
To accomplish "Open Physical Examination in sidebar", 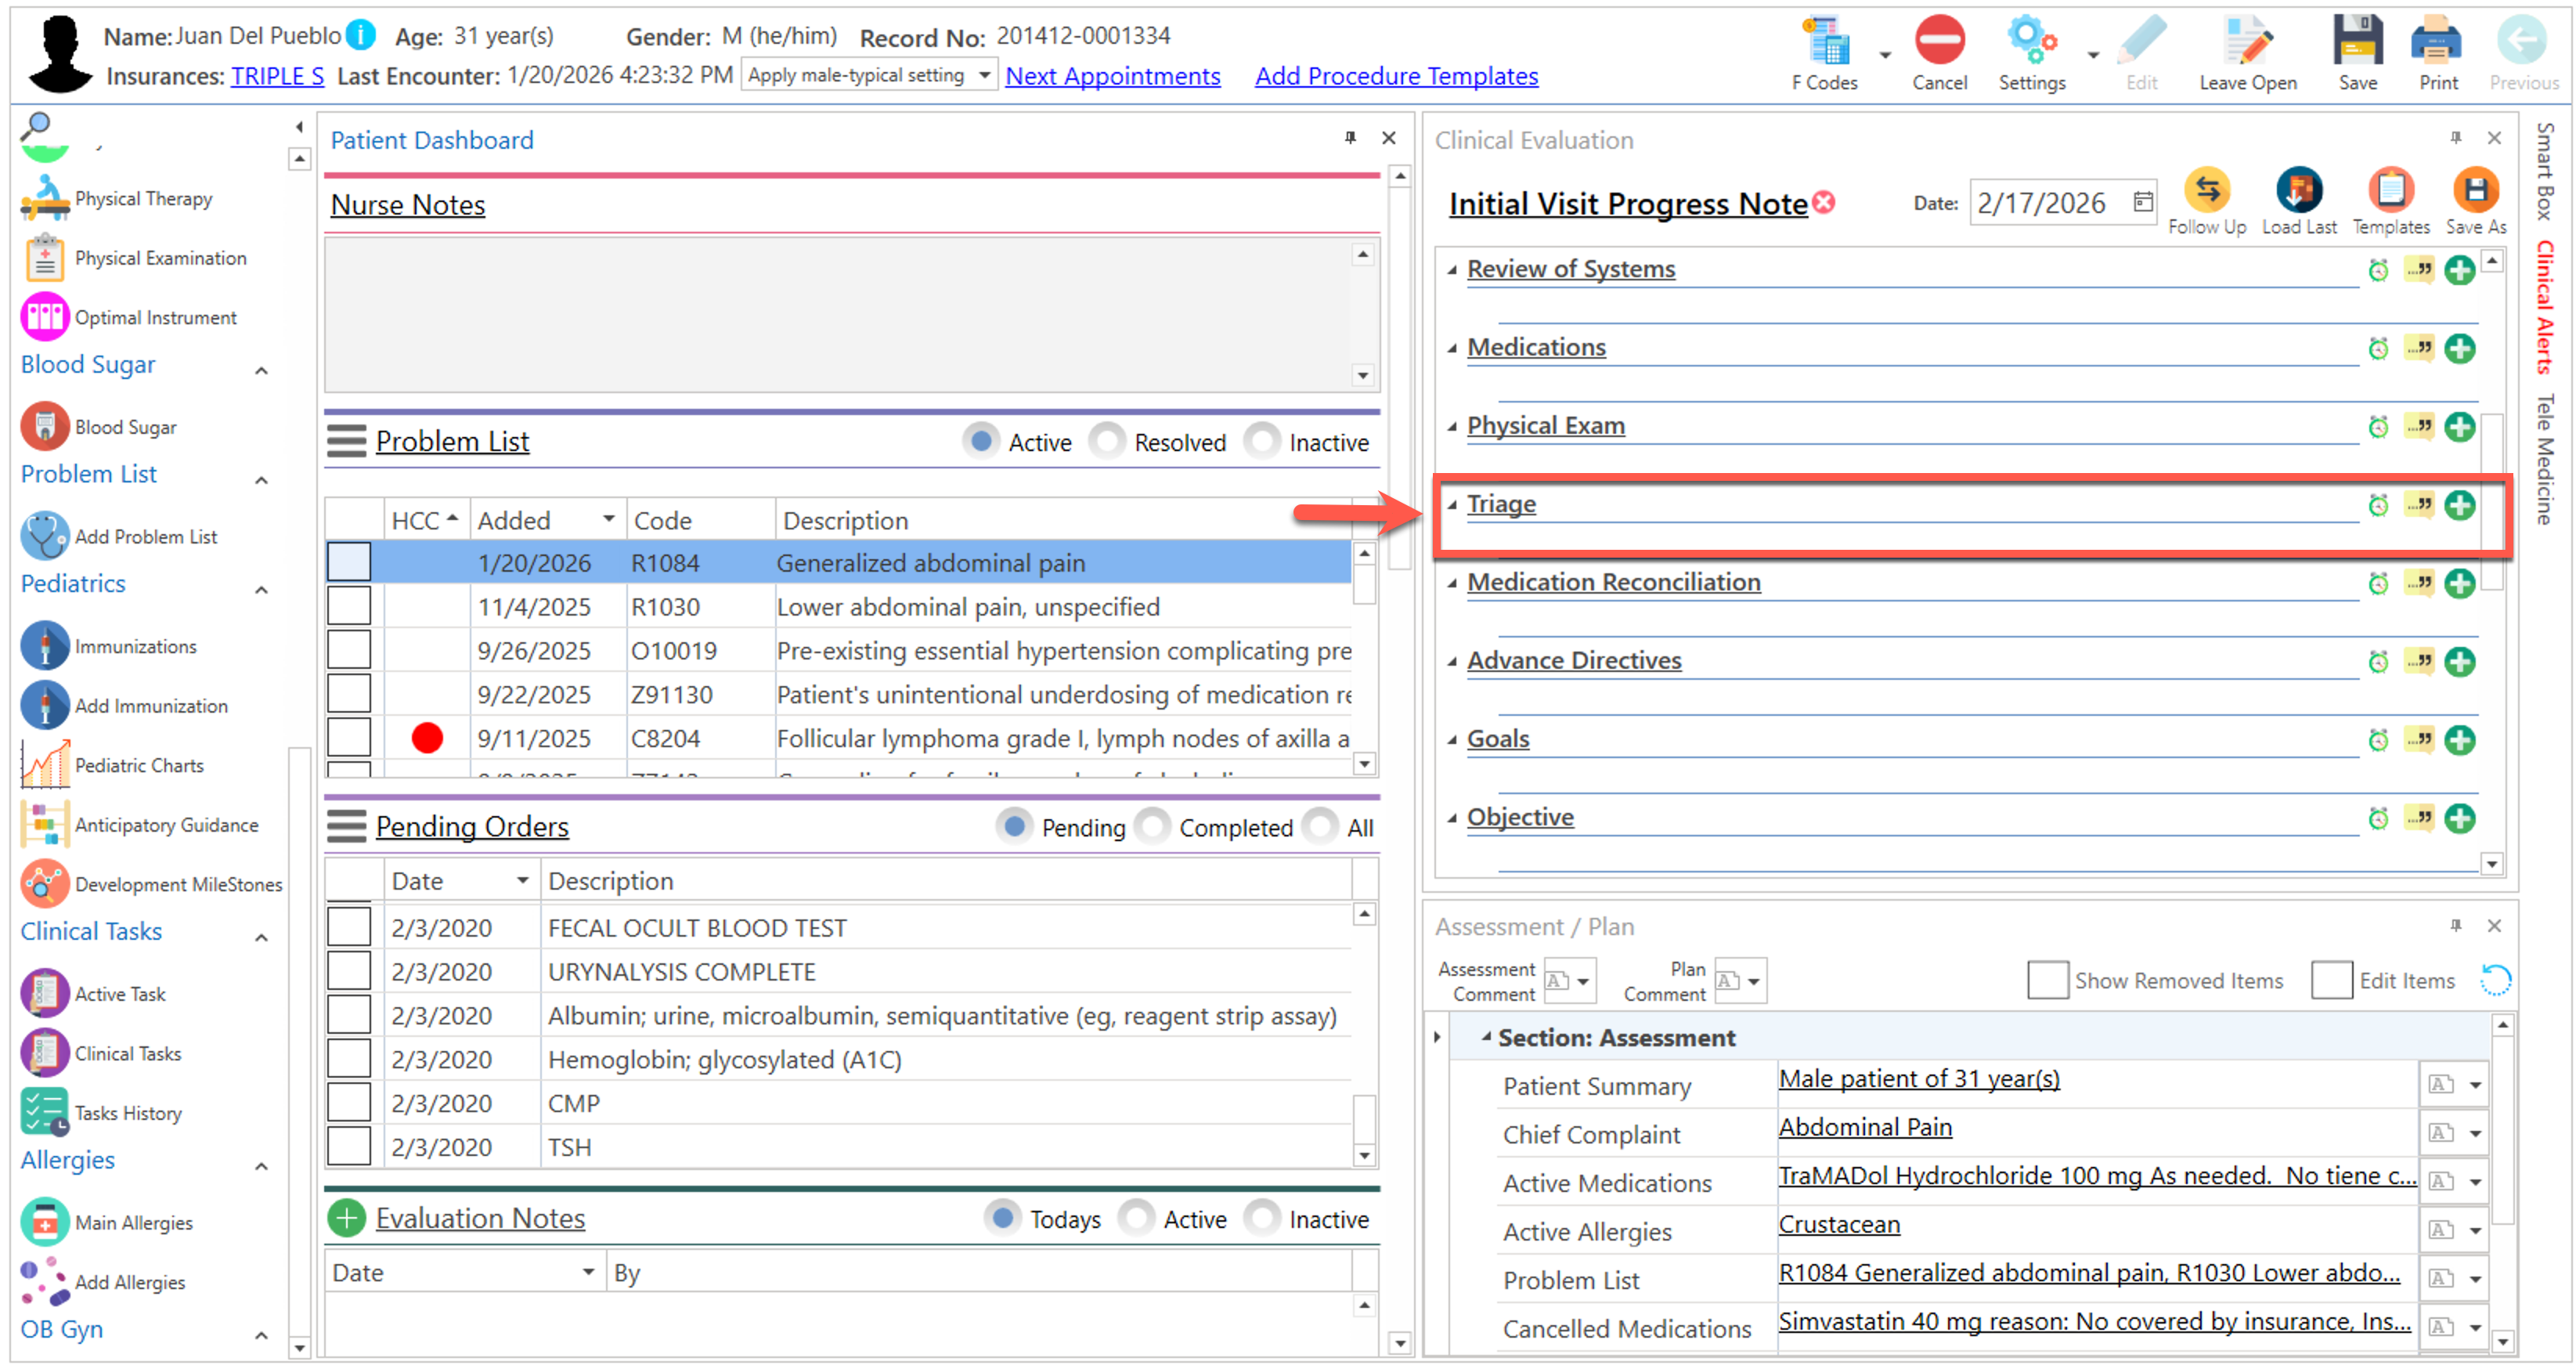I will [159, 258].
